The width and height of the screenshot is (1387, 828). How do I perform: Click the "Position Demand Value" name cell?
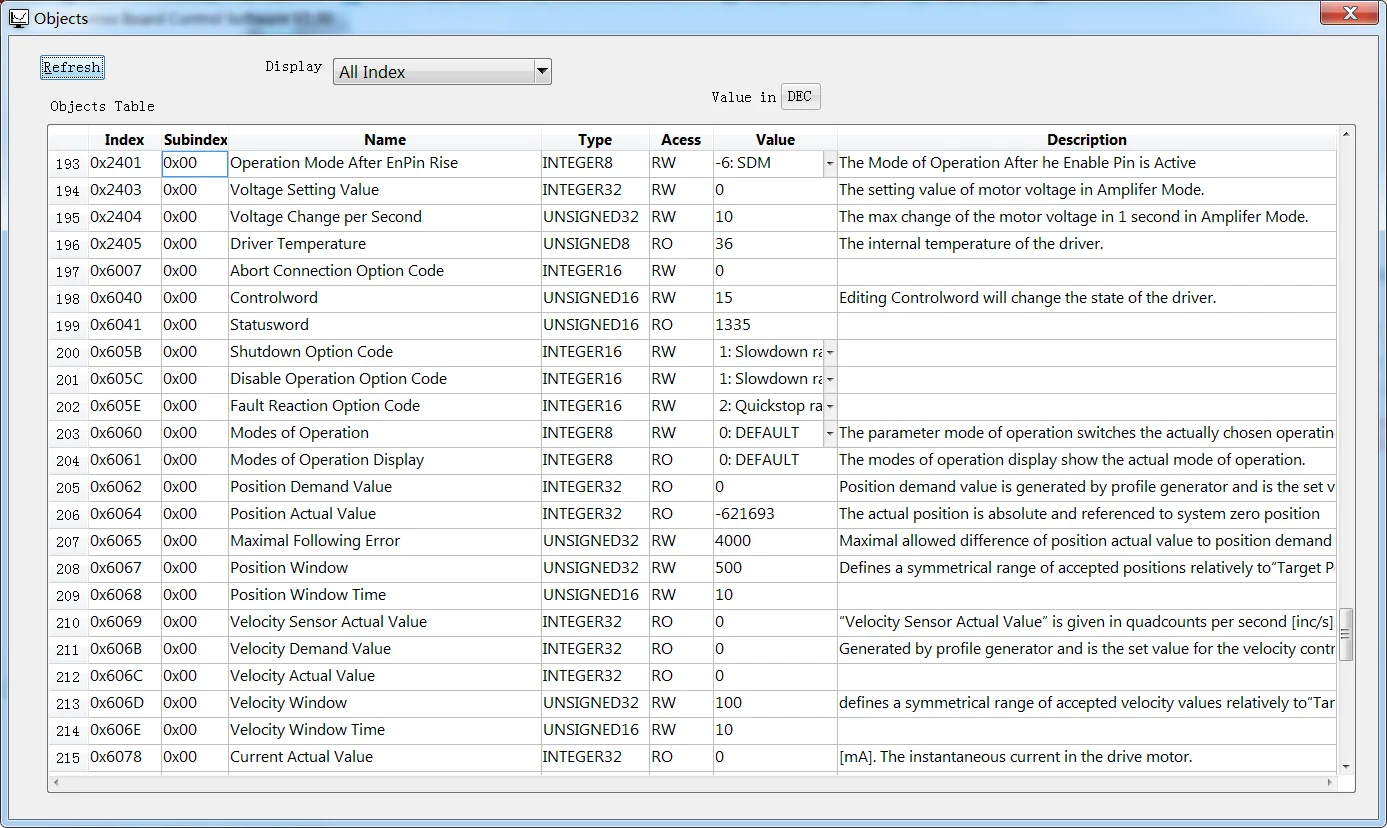click(x=385, y=487)
